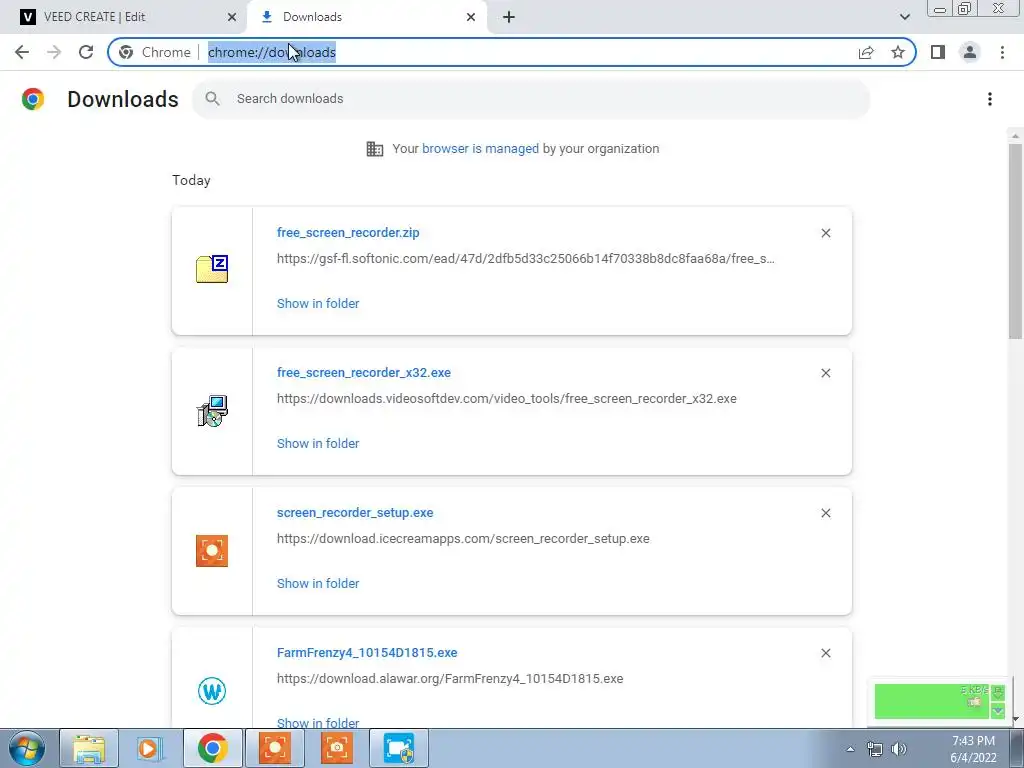Click the network status tray icon

click(874, 749)
